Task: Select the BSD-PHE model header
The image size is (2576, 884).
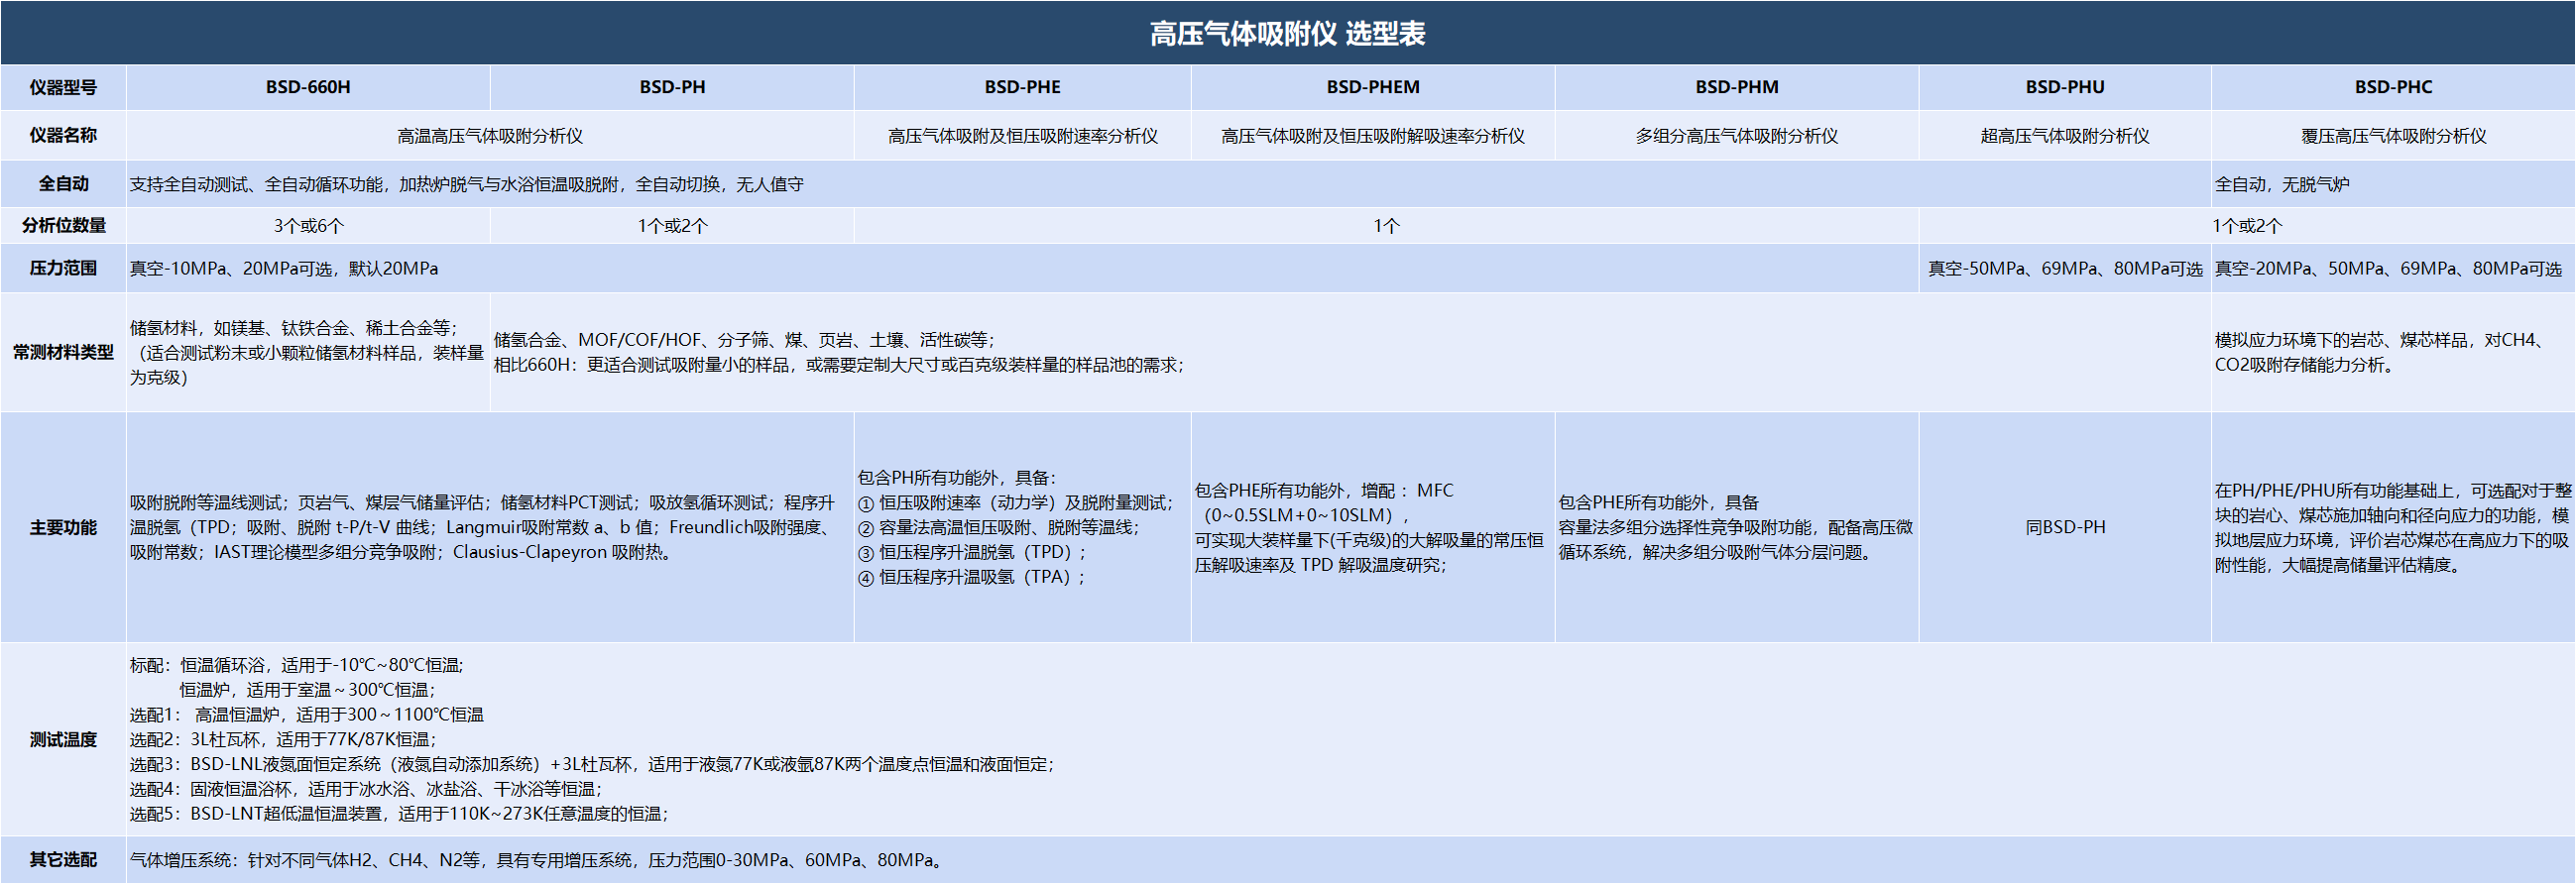Action: [1022, 87]
